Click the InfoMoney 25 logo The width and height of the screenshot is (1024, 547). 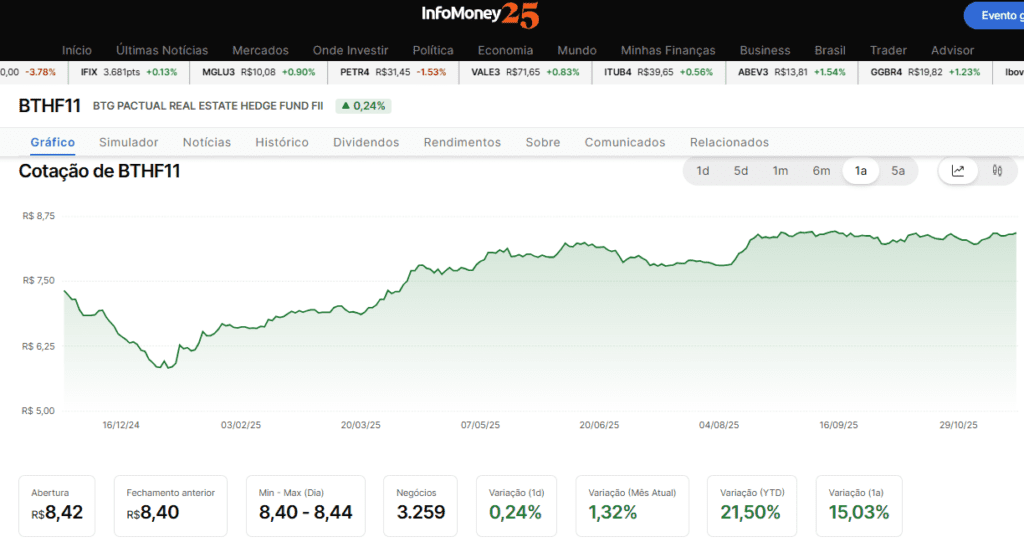[478, 15]
